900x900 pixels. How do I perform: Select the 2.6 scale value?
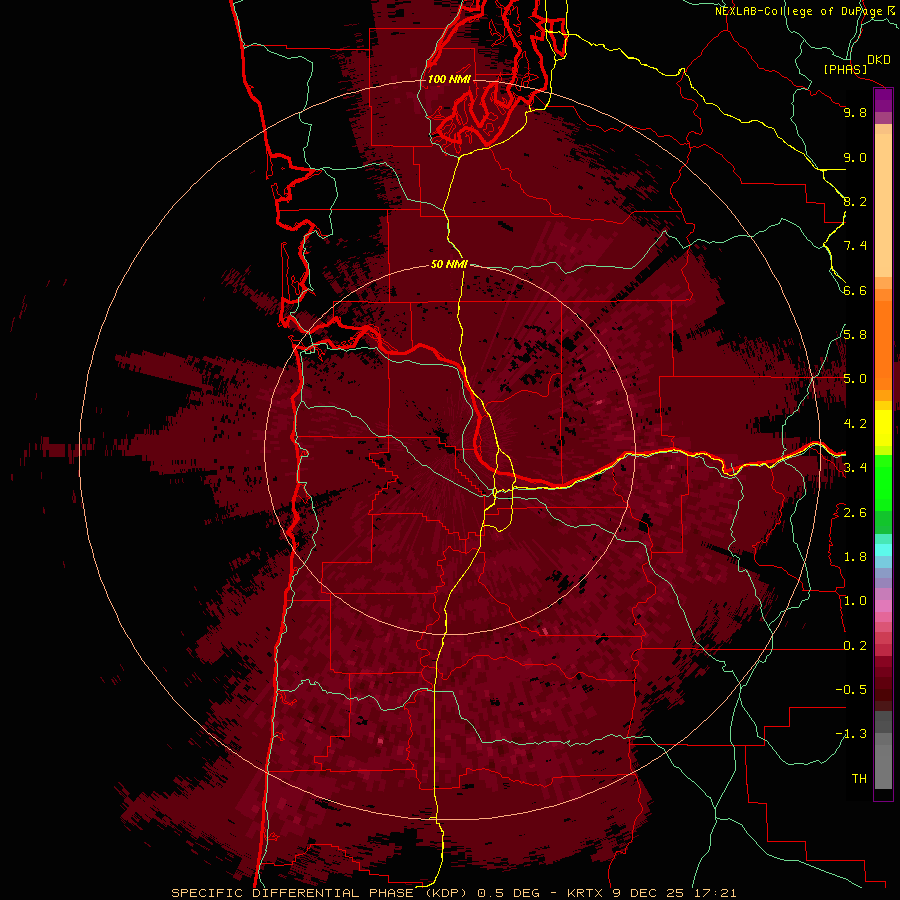(x=855, y=513)
